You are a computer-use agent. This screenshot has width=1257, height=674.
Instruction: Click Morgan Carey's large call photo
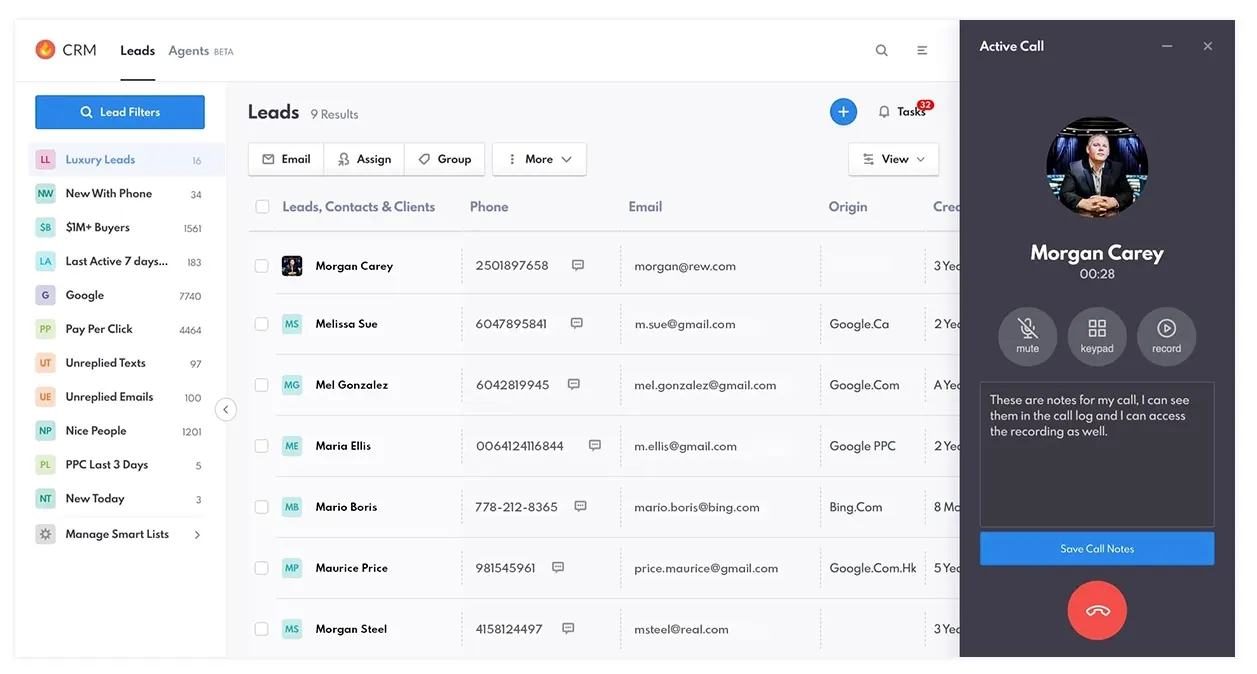pos(1097,168)
